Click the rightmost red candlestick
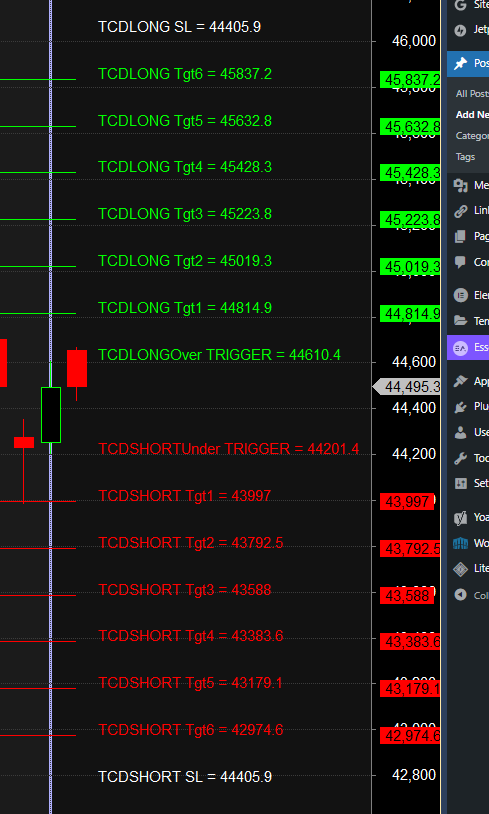The width and height of the screenshot is (489, 814). (x=77, y=368)
